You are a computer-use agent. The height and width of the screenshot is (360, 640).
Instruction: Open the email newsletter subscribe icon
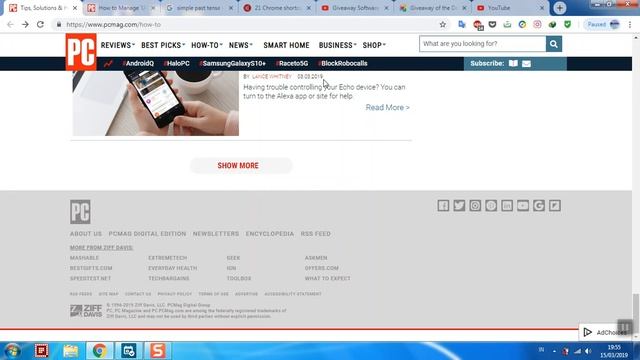pyautogui.click(x=527, y=63)
